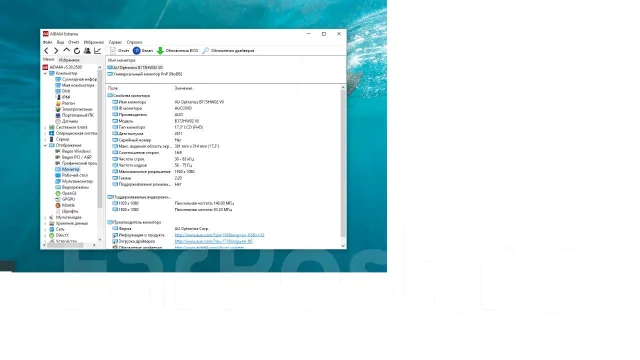Select Датчики tree item
Screen dimensions: 640x360
tap(67, 121)
